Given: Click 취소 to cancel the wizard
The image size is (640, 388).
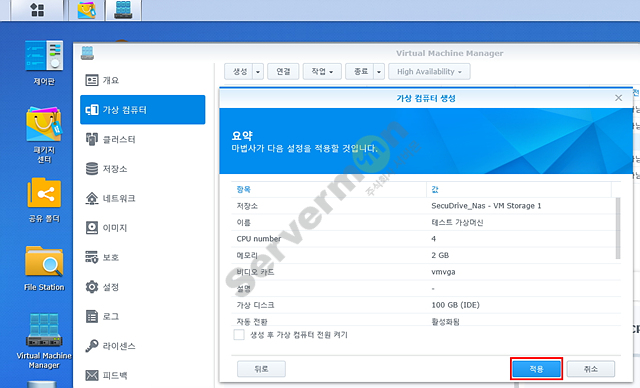Looking at the screenshot, I should click(x=591, y=369).
